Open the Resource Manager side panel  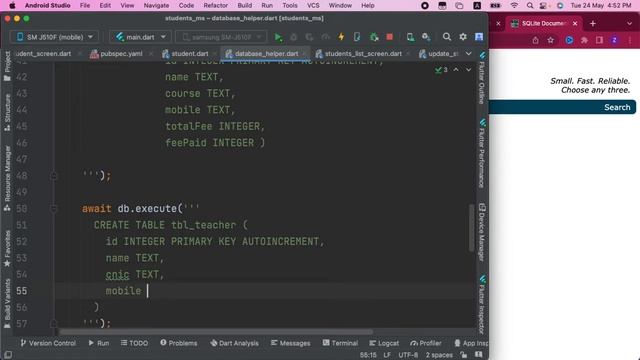point(7,178)
